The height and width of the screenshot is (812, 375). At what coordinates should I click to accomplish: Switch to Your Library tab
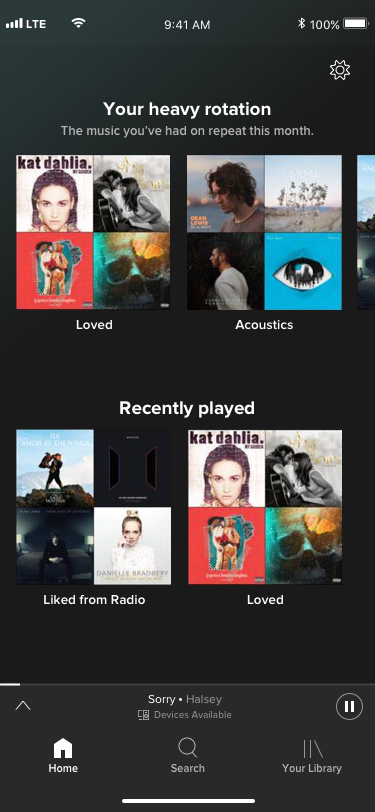pos(312,756)
